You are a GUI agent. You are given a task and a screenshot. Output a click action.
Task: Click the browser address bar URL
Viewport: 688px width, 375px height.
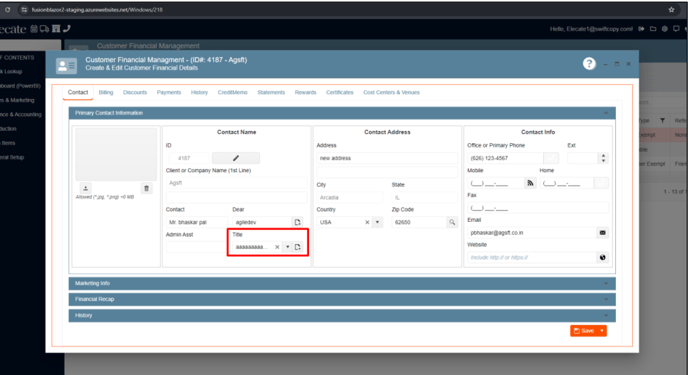coord(97,10)
